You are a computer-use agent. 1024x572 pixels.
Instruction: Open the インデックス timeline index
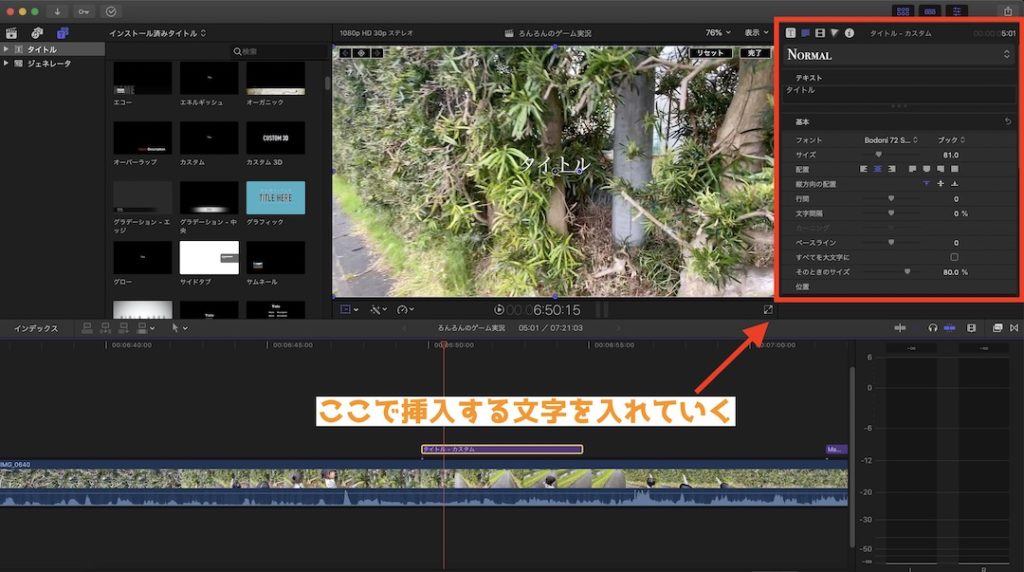pos(36,328)
